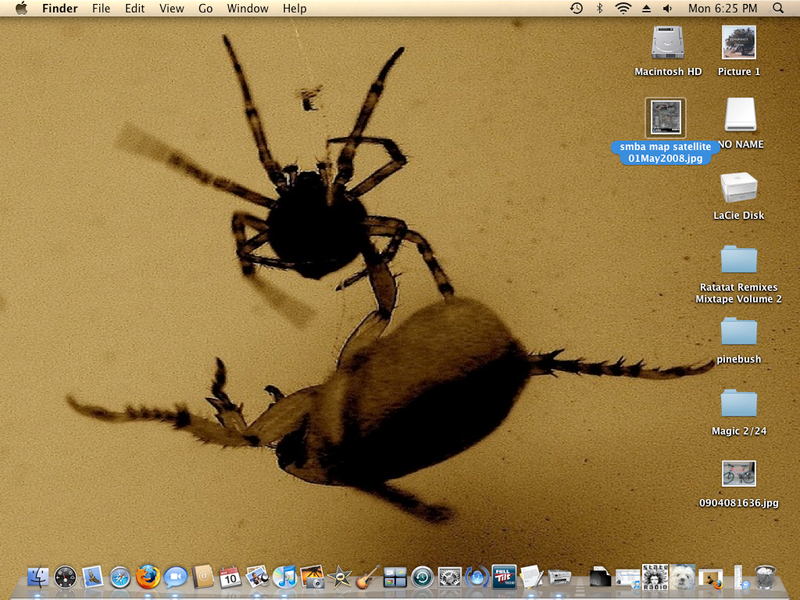Open Bluetooth status menu
Viewport: 800px width, 600px height.
click(600, 8)
